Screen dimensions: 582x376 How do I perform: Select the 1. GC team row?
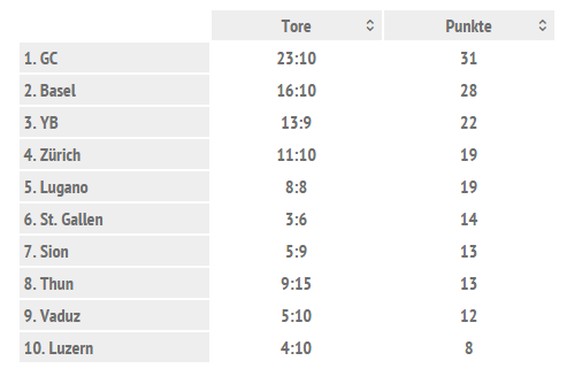(x=114, y=58)
